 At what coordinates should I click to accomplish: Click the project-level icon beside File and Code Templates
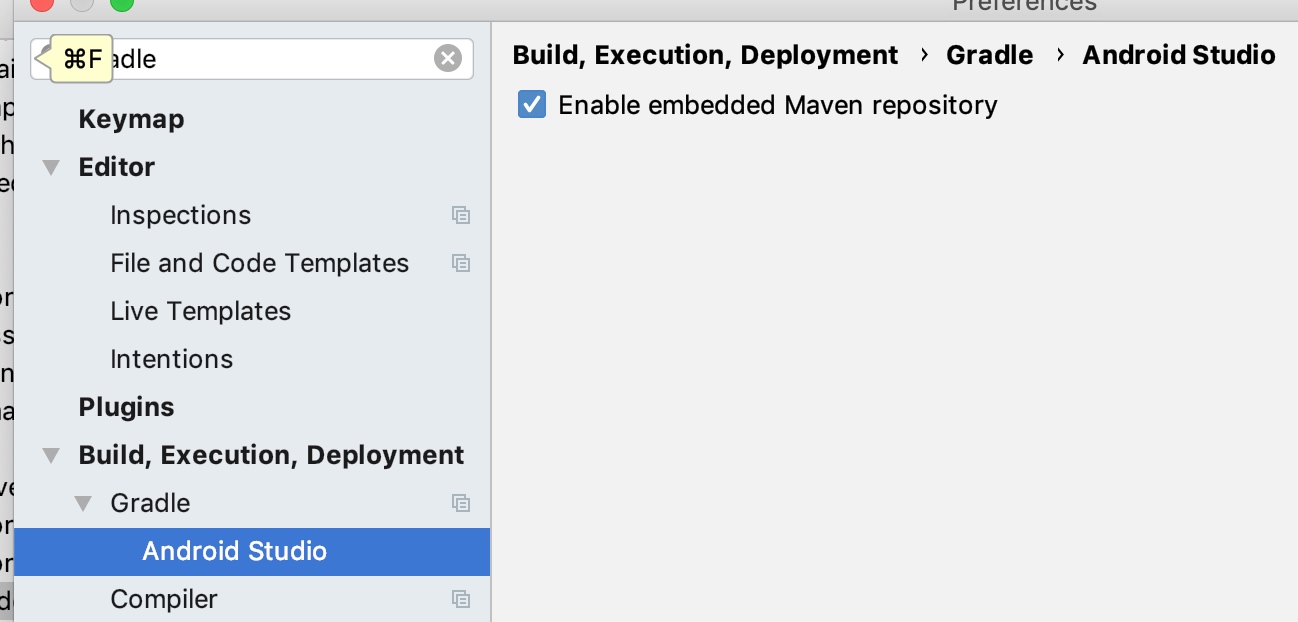(461, 263)
